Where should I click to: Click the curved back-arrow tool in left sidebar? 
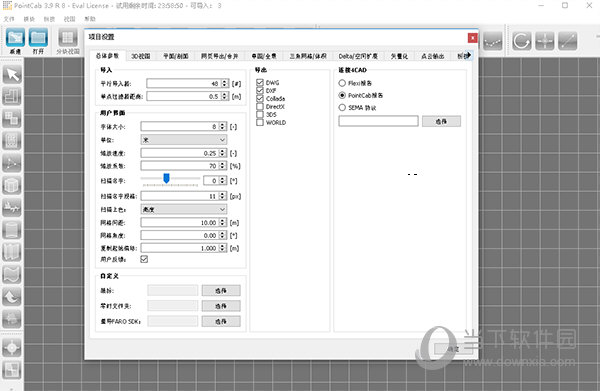pyautogui.click(x=12, y=297)
